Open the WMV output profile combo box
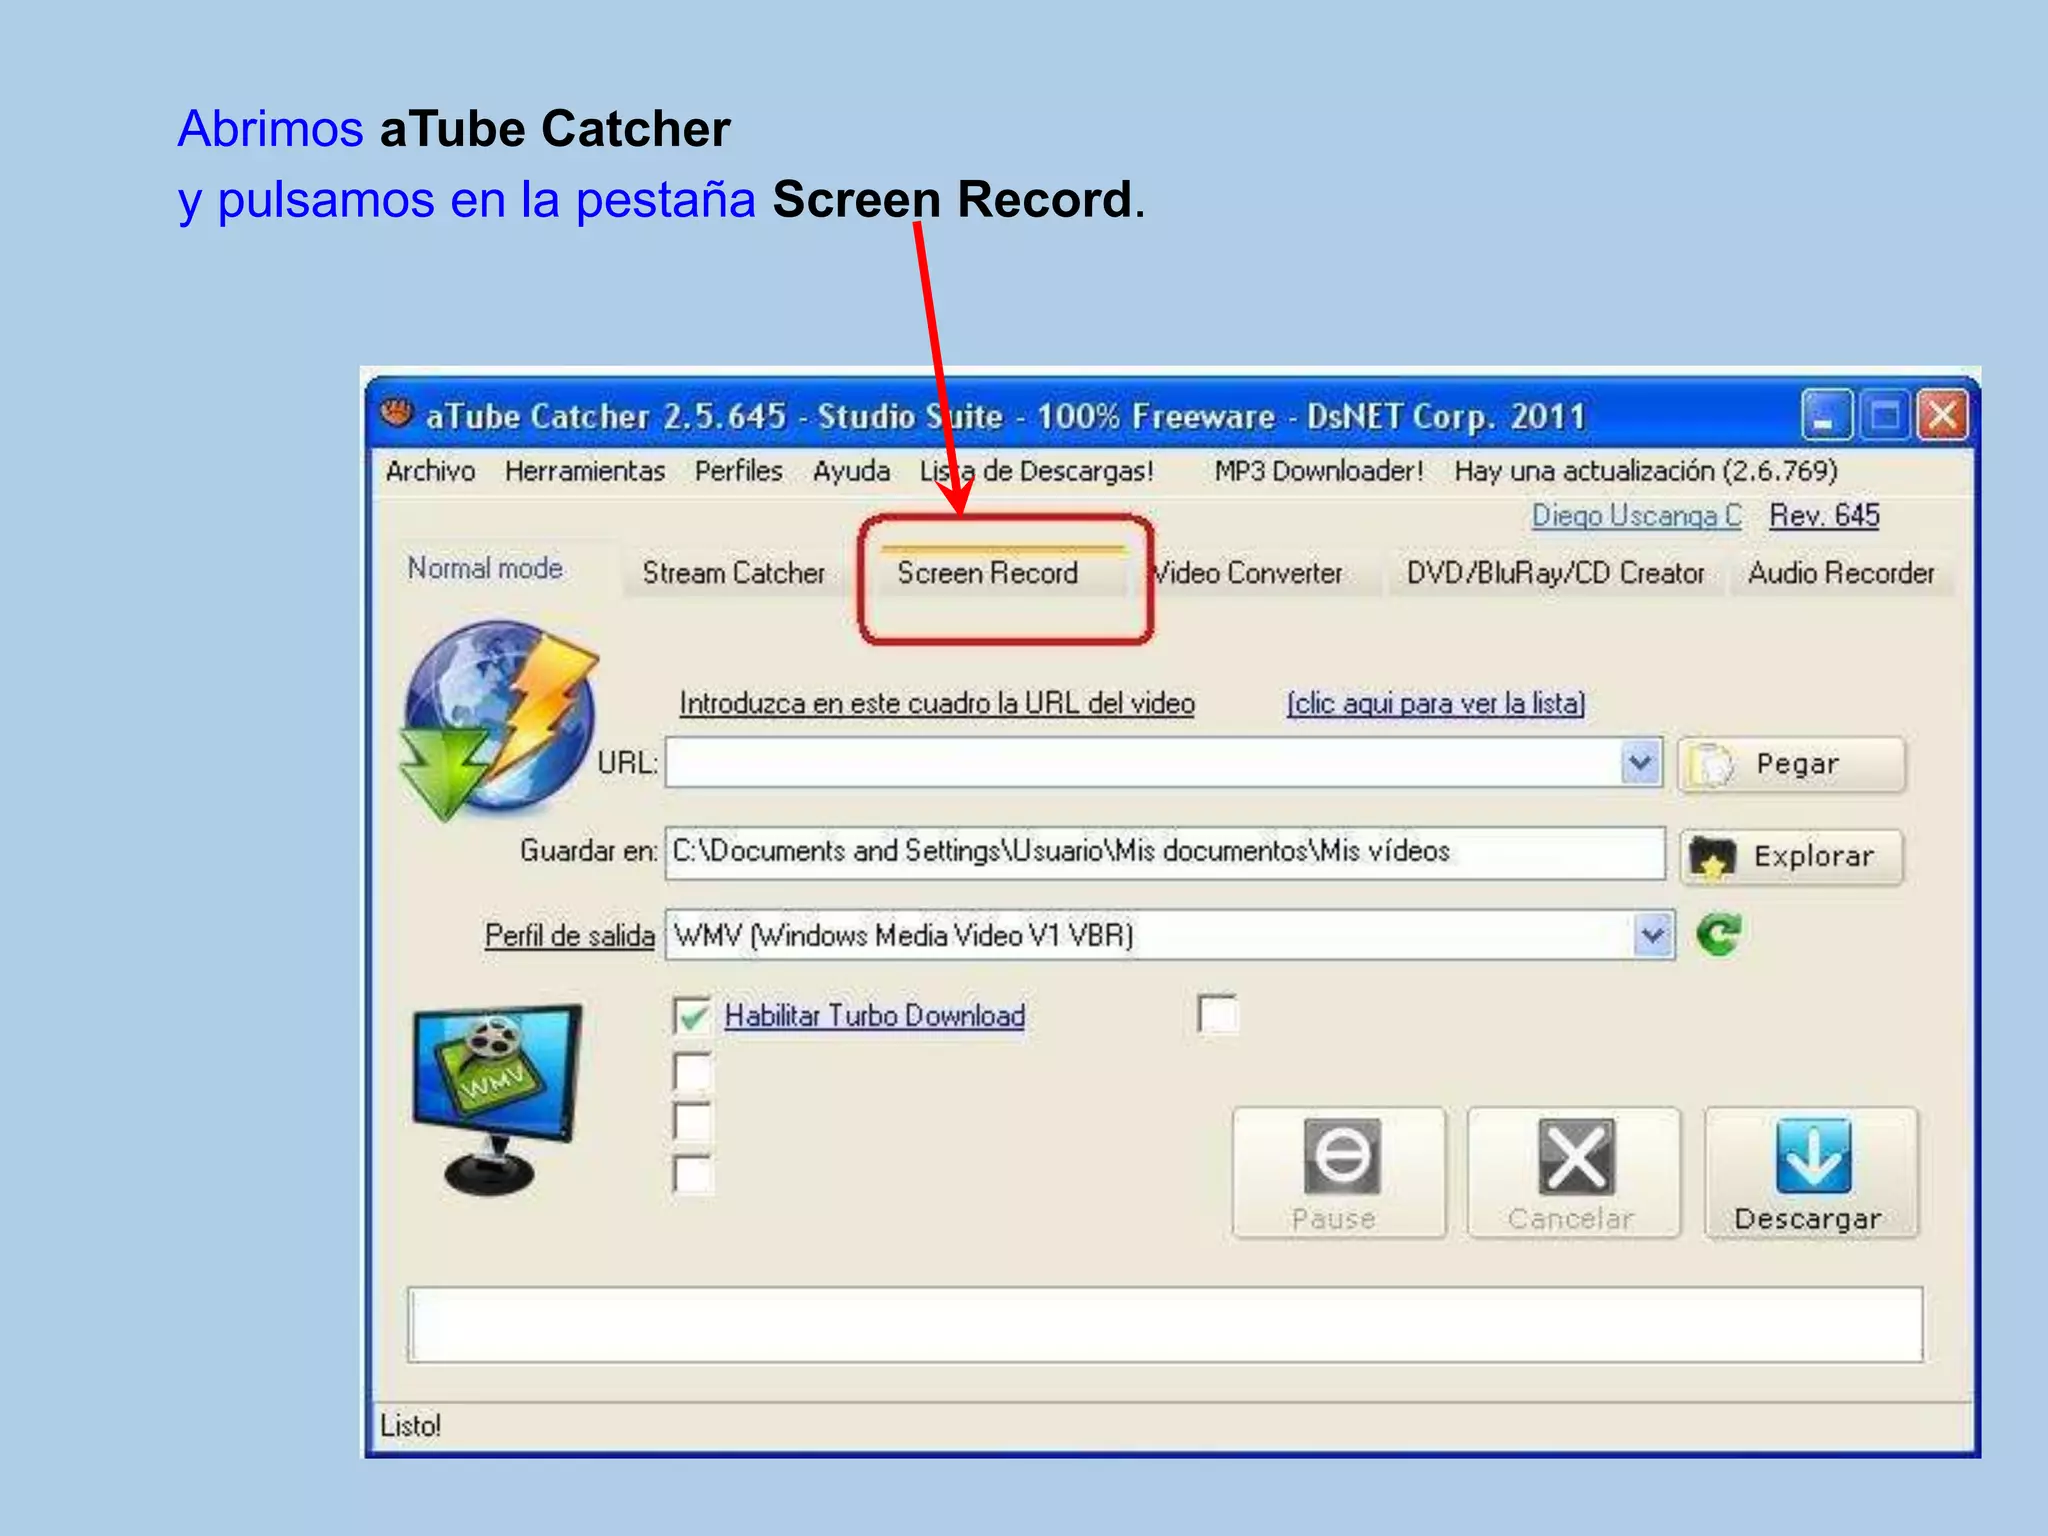Image resolution: width=2048 pixels, height=1536 pixels. pos(1169,936)
